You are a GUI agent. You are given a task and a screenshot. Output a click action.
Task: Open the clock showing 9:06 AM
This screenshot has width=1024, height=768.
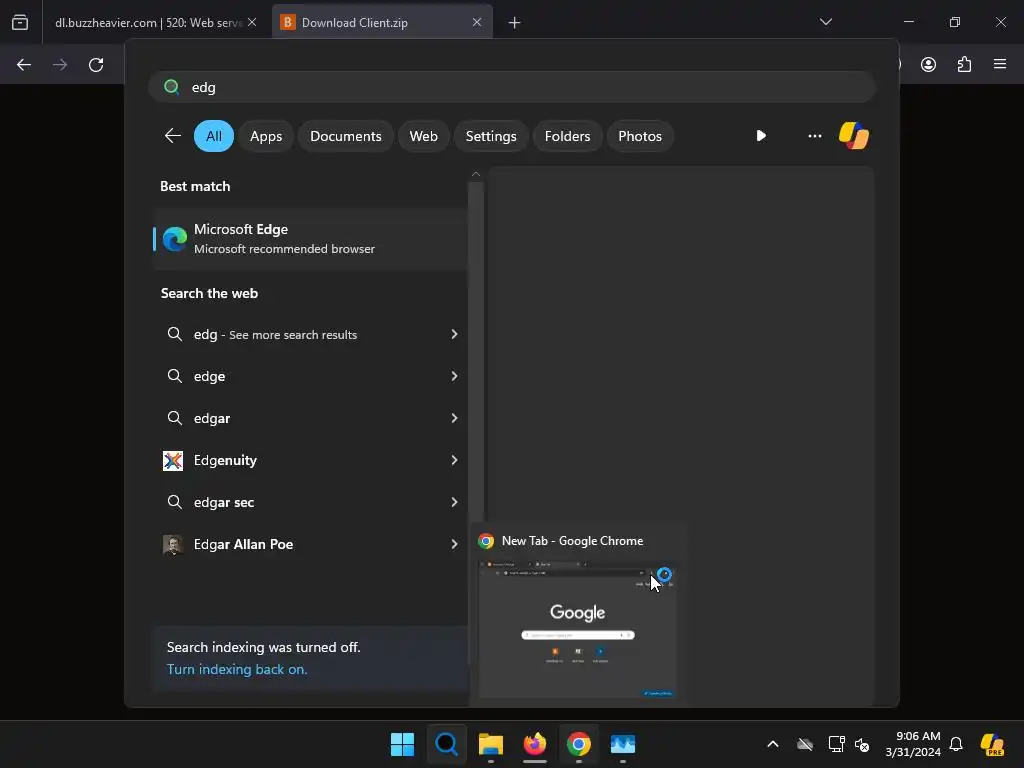913,744
